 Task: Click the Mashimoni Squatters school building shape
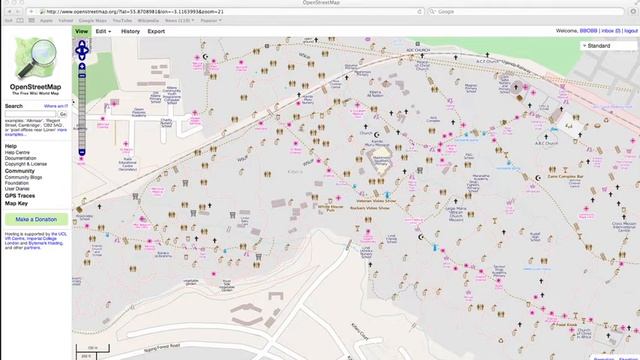pyautogui.click(x=380, y=161)
